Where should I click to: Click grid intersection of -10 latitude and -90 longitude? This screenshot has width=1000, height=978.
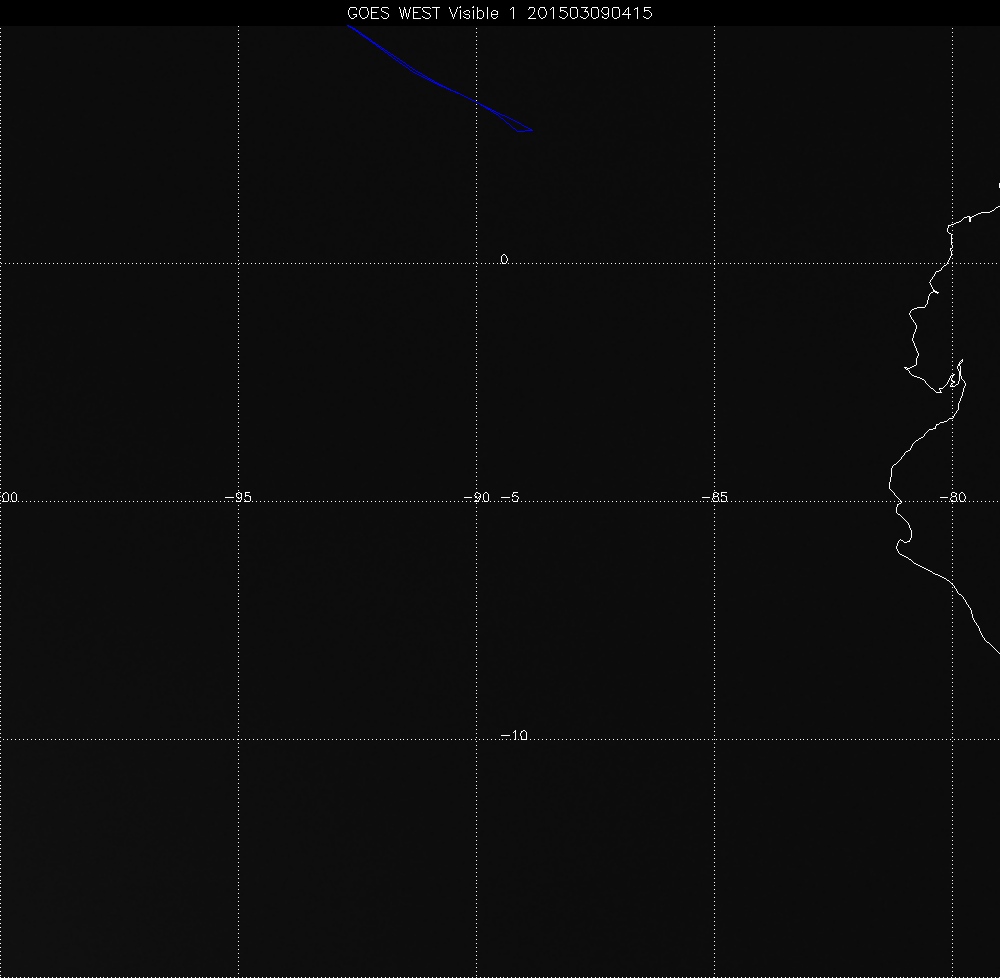click(476, 739)
